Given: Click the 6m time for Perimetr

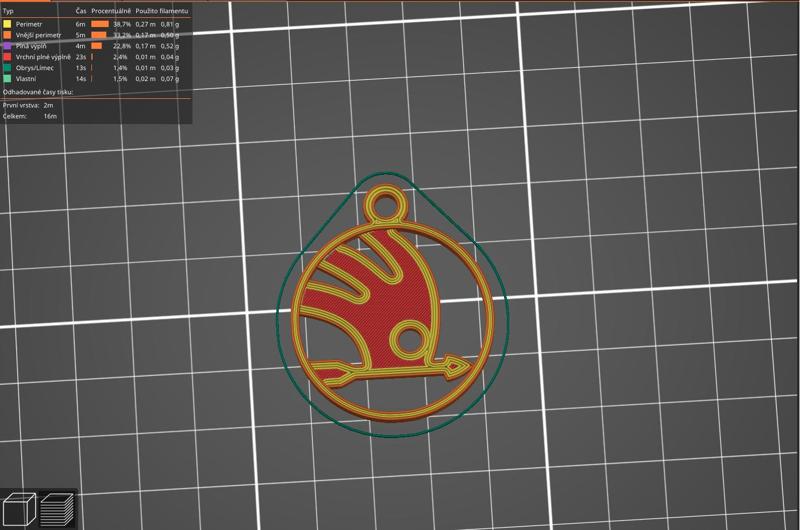Looking at the screenshot, I should tap(81, 24).
